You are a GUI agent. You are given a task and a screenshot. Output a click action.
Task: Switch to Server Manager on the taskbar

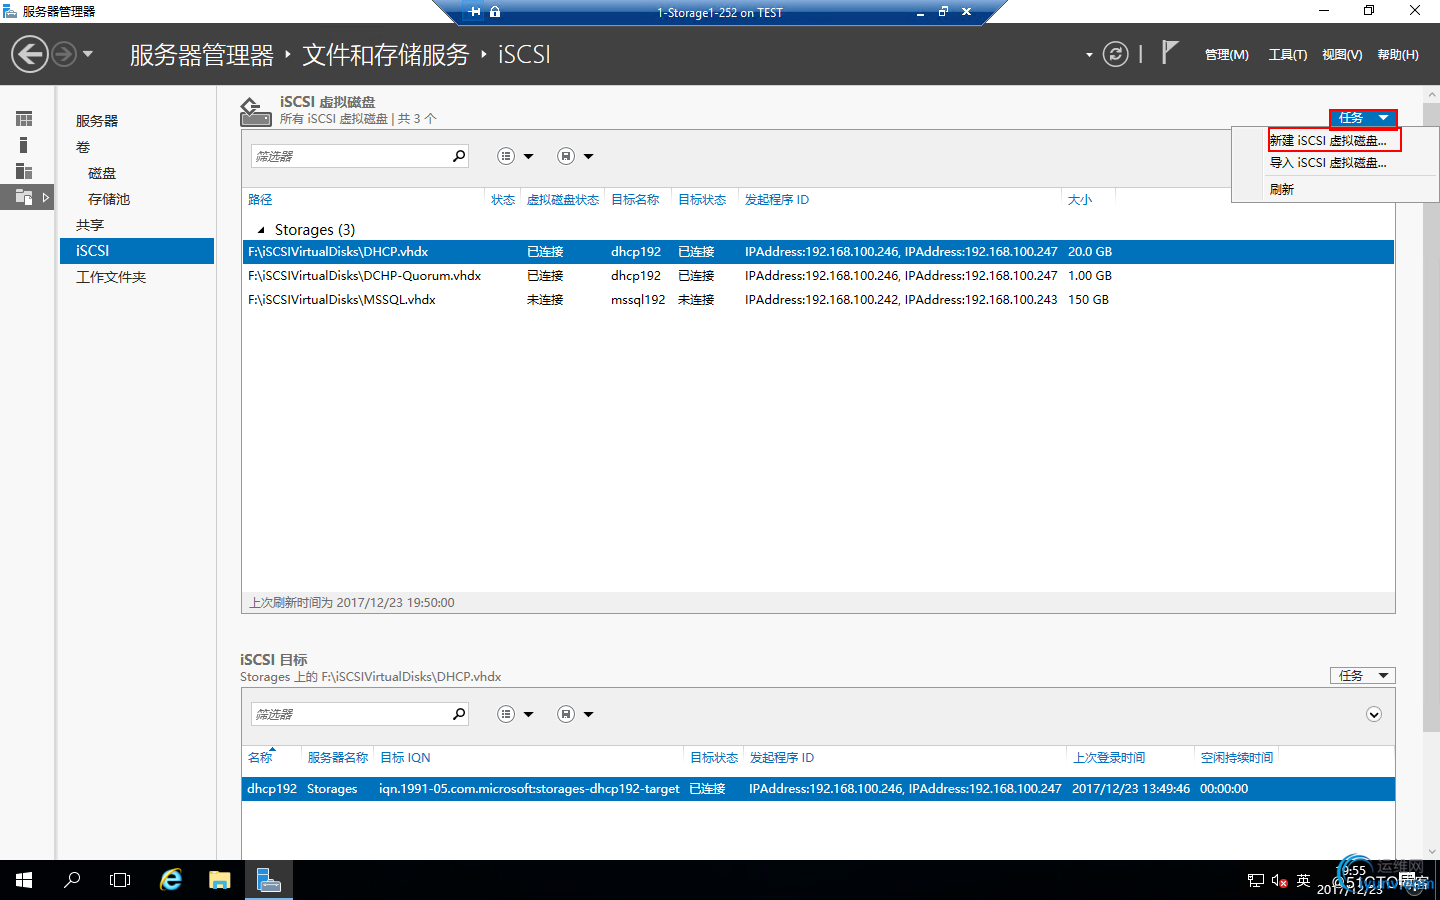(268, 880)
